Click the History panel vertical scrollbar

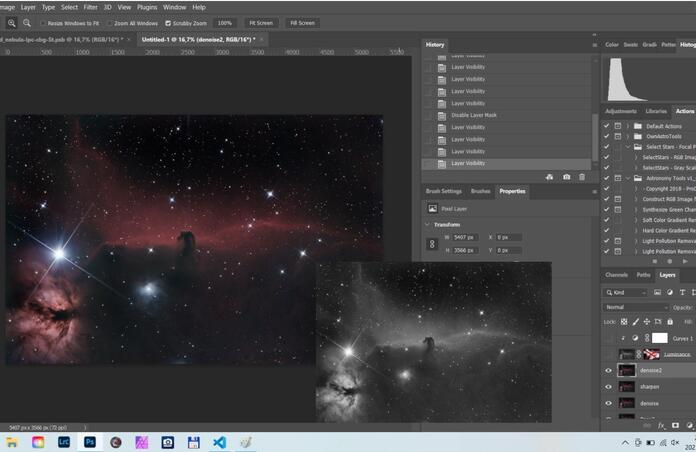click(595, 138)
